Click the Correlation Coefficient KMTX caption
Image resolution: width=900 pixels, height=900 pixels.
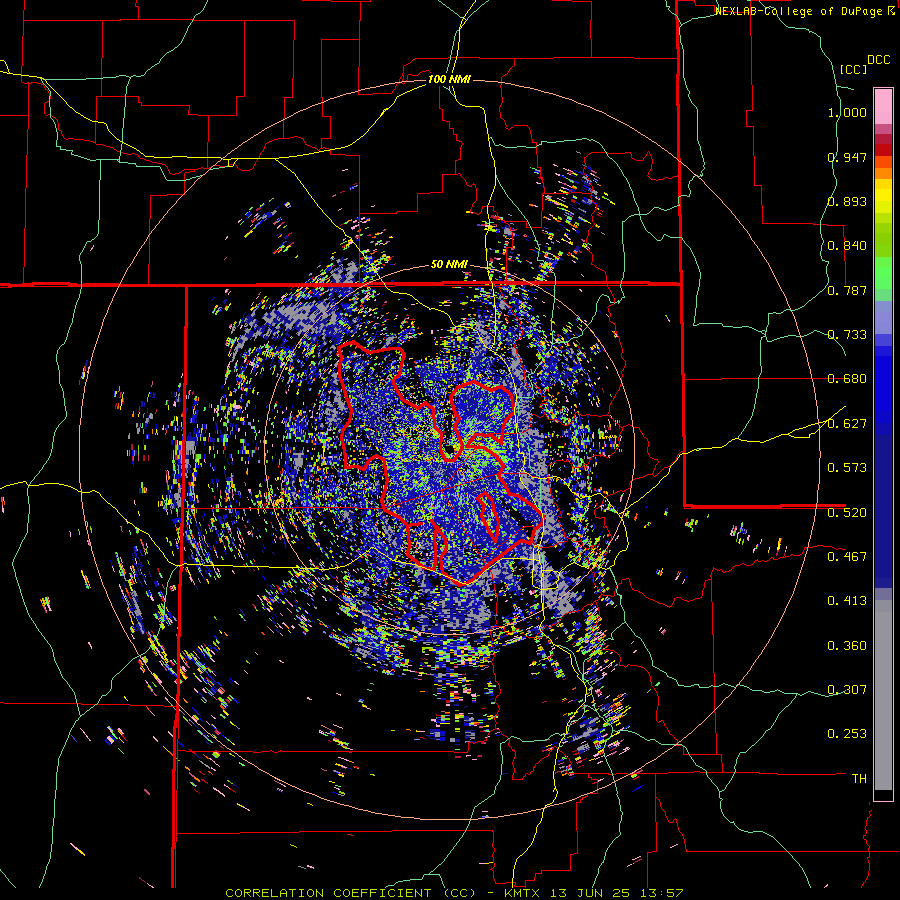(x=454, y=893)
